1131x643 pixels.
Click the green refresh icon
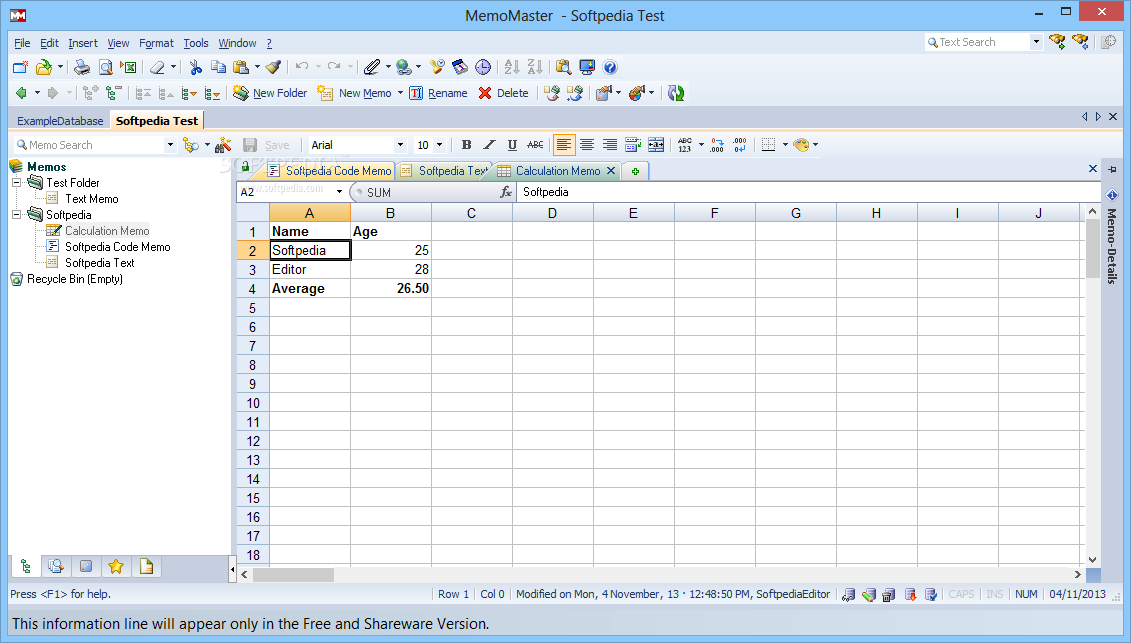point(676,93)
